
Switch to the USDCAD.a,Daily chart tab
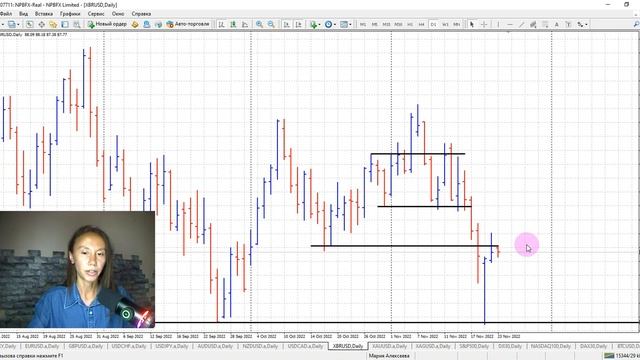[305, 346]
